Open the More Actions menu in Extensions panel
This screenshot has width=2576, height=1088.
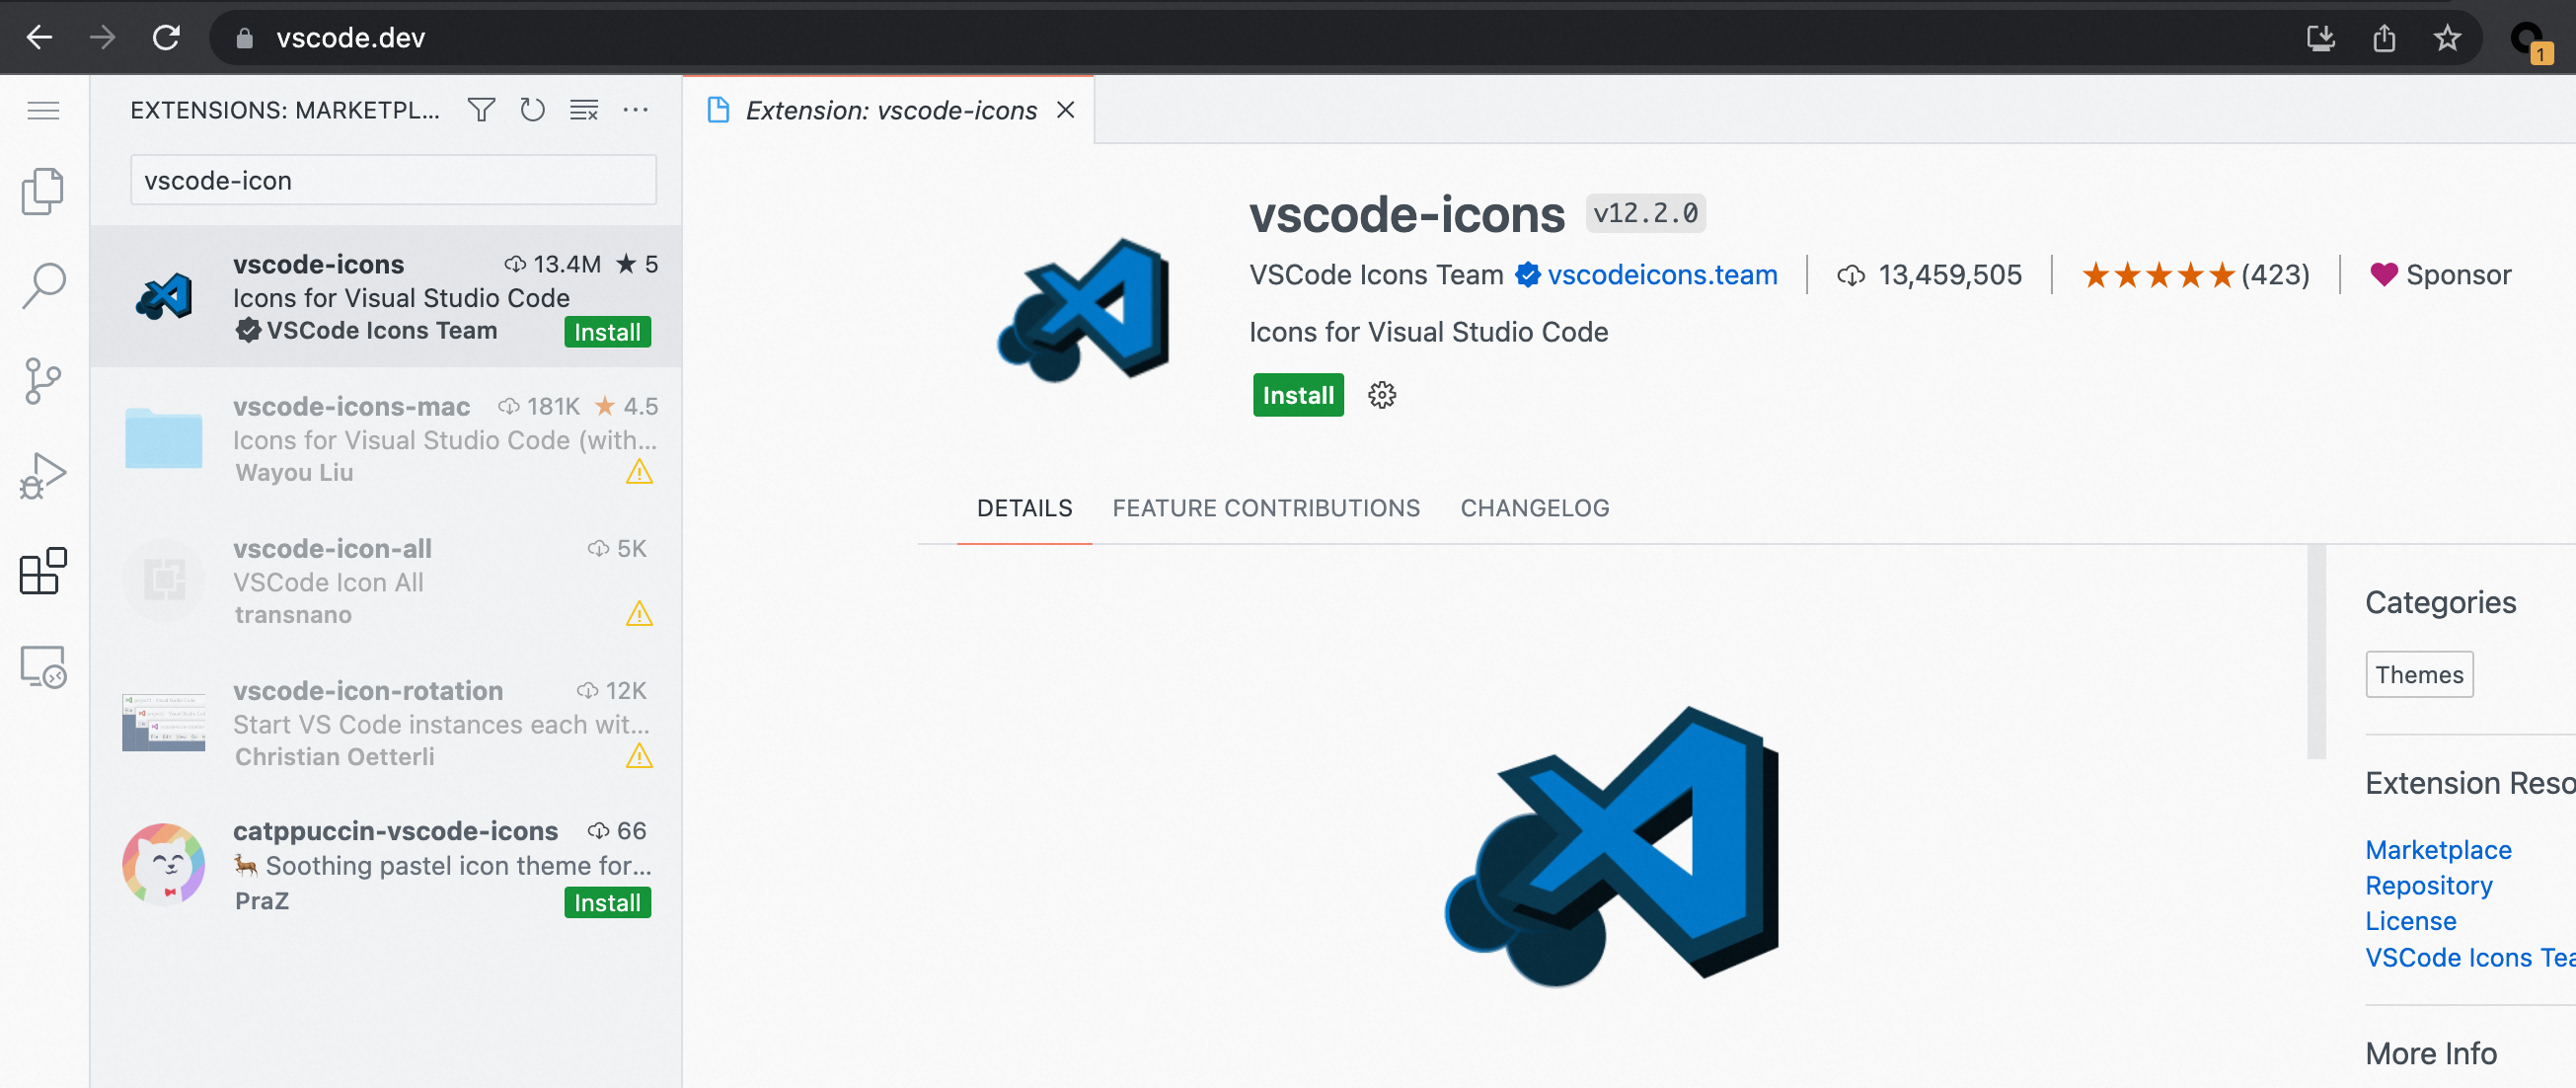(637, 110)
